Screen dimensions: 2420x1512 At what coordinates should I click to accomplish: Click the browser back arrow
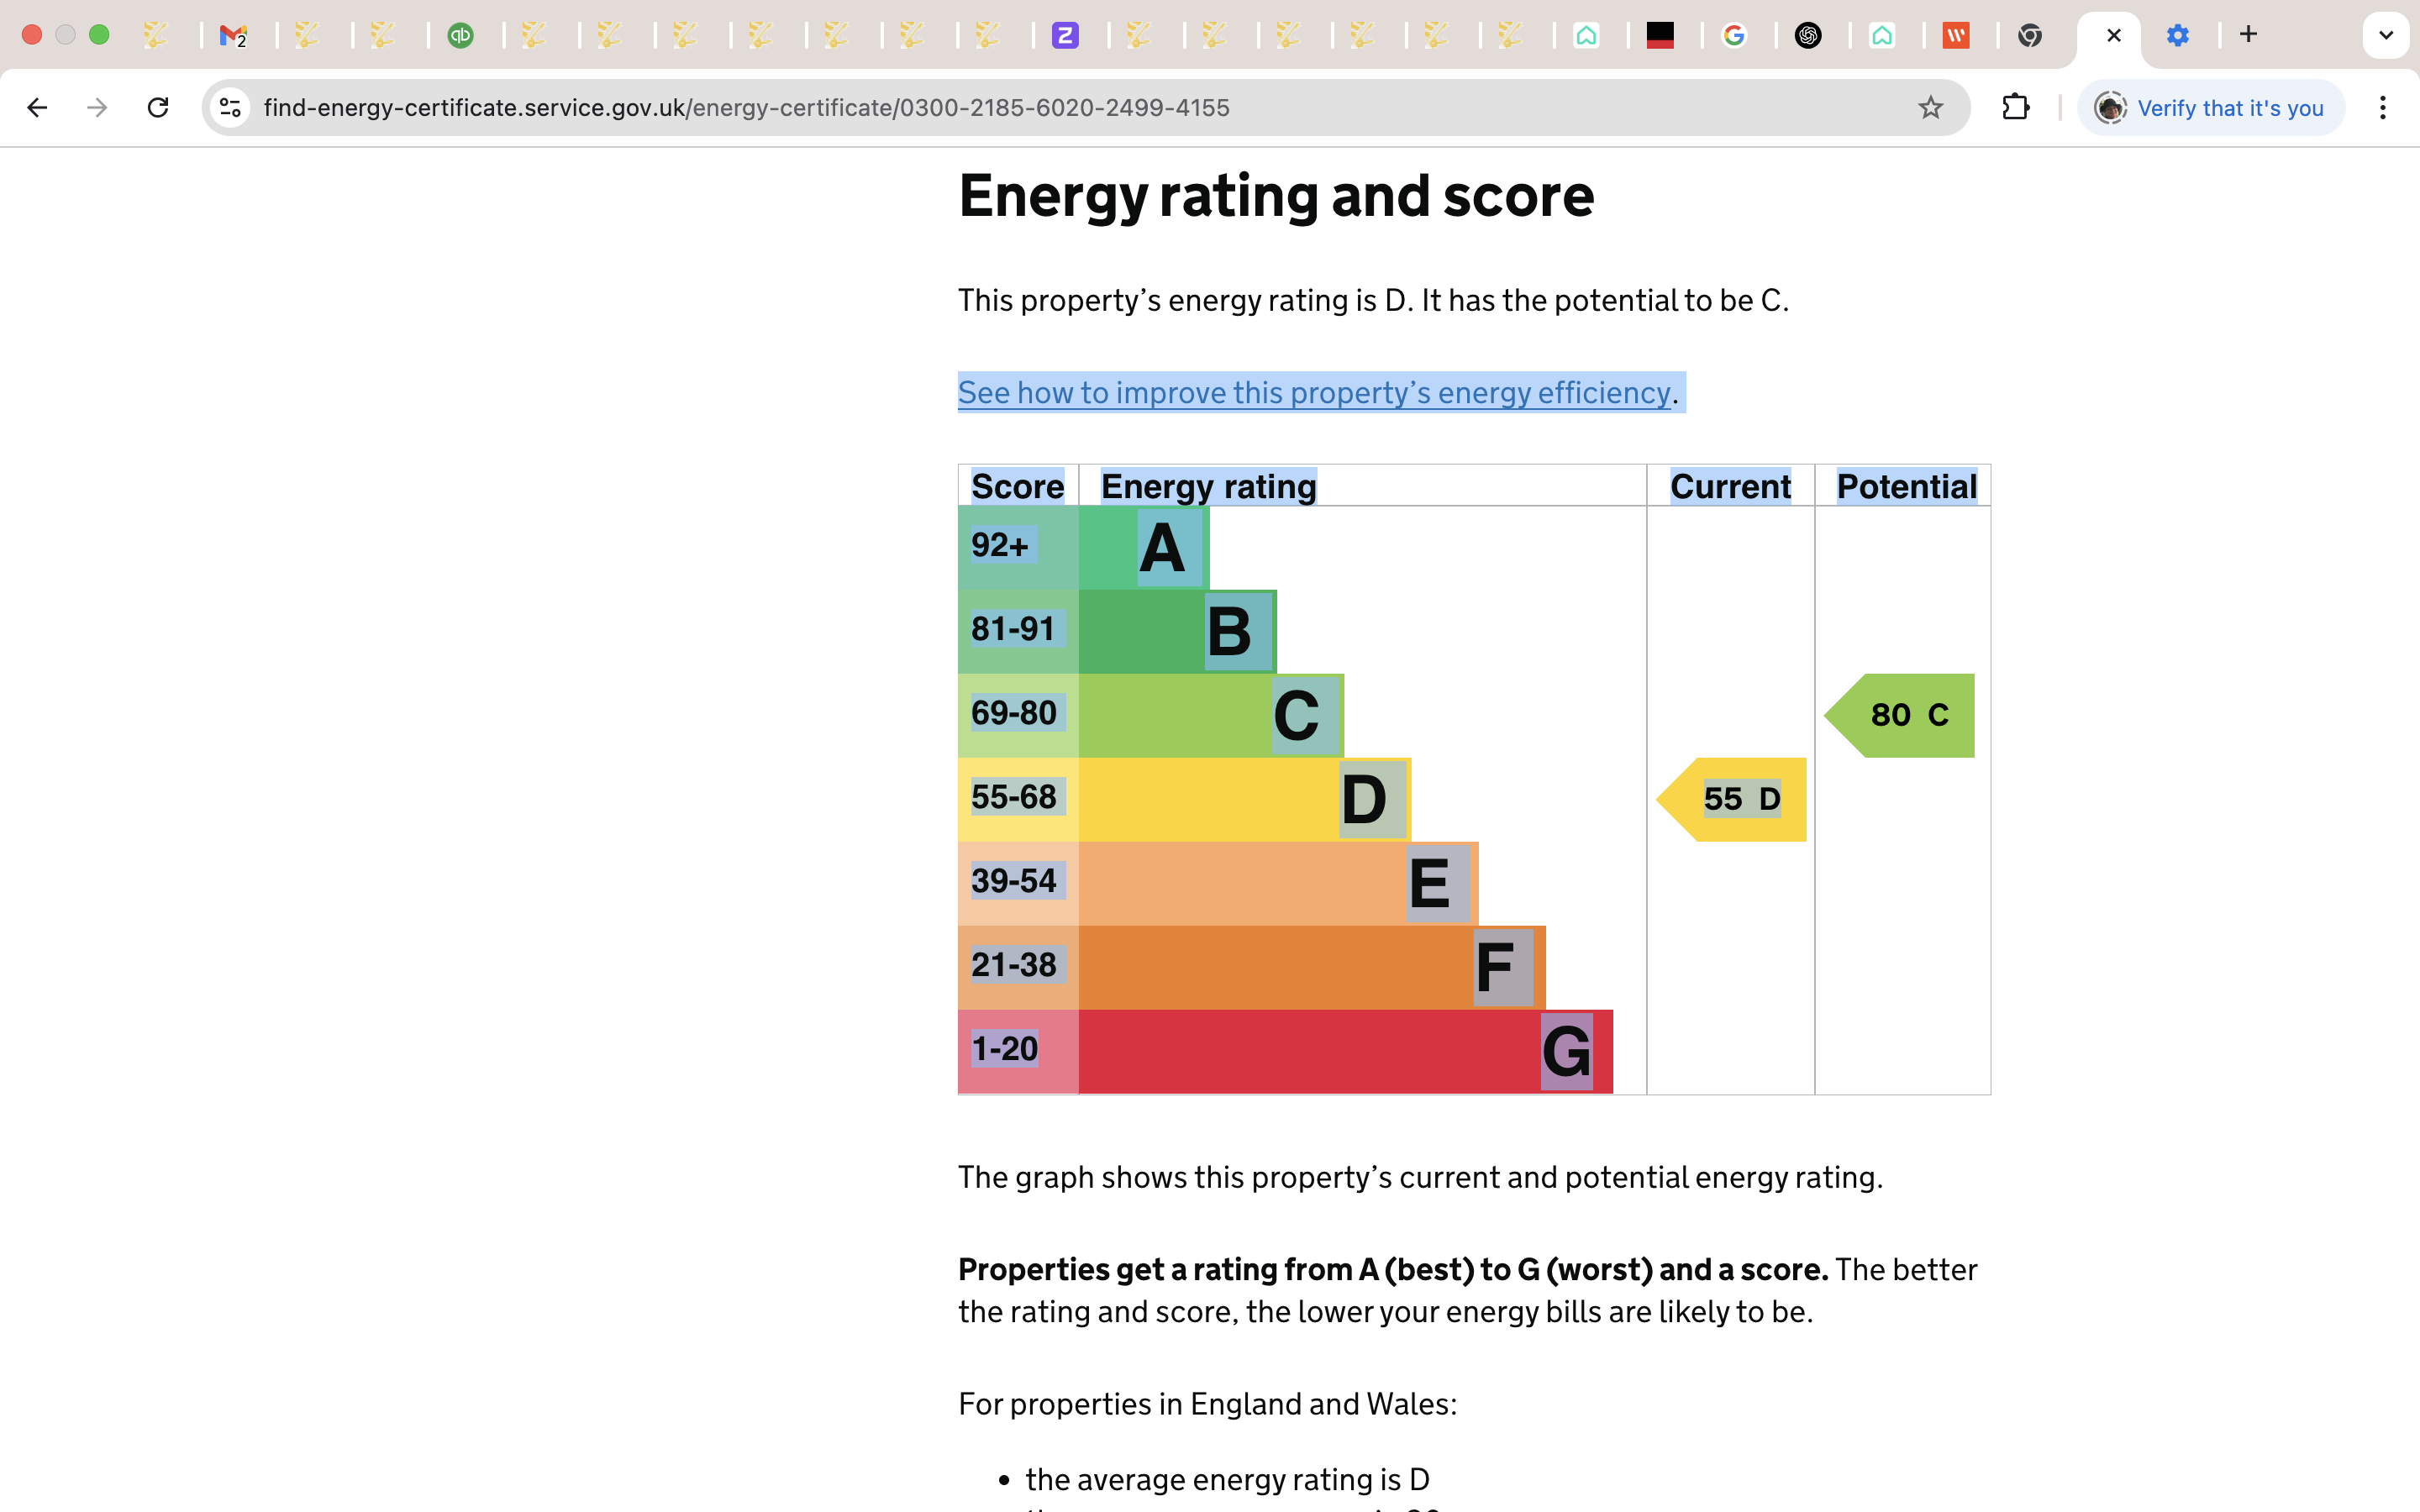(x=37, y=107)
